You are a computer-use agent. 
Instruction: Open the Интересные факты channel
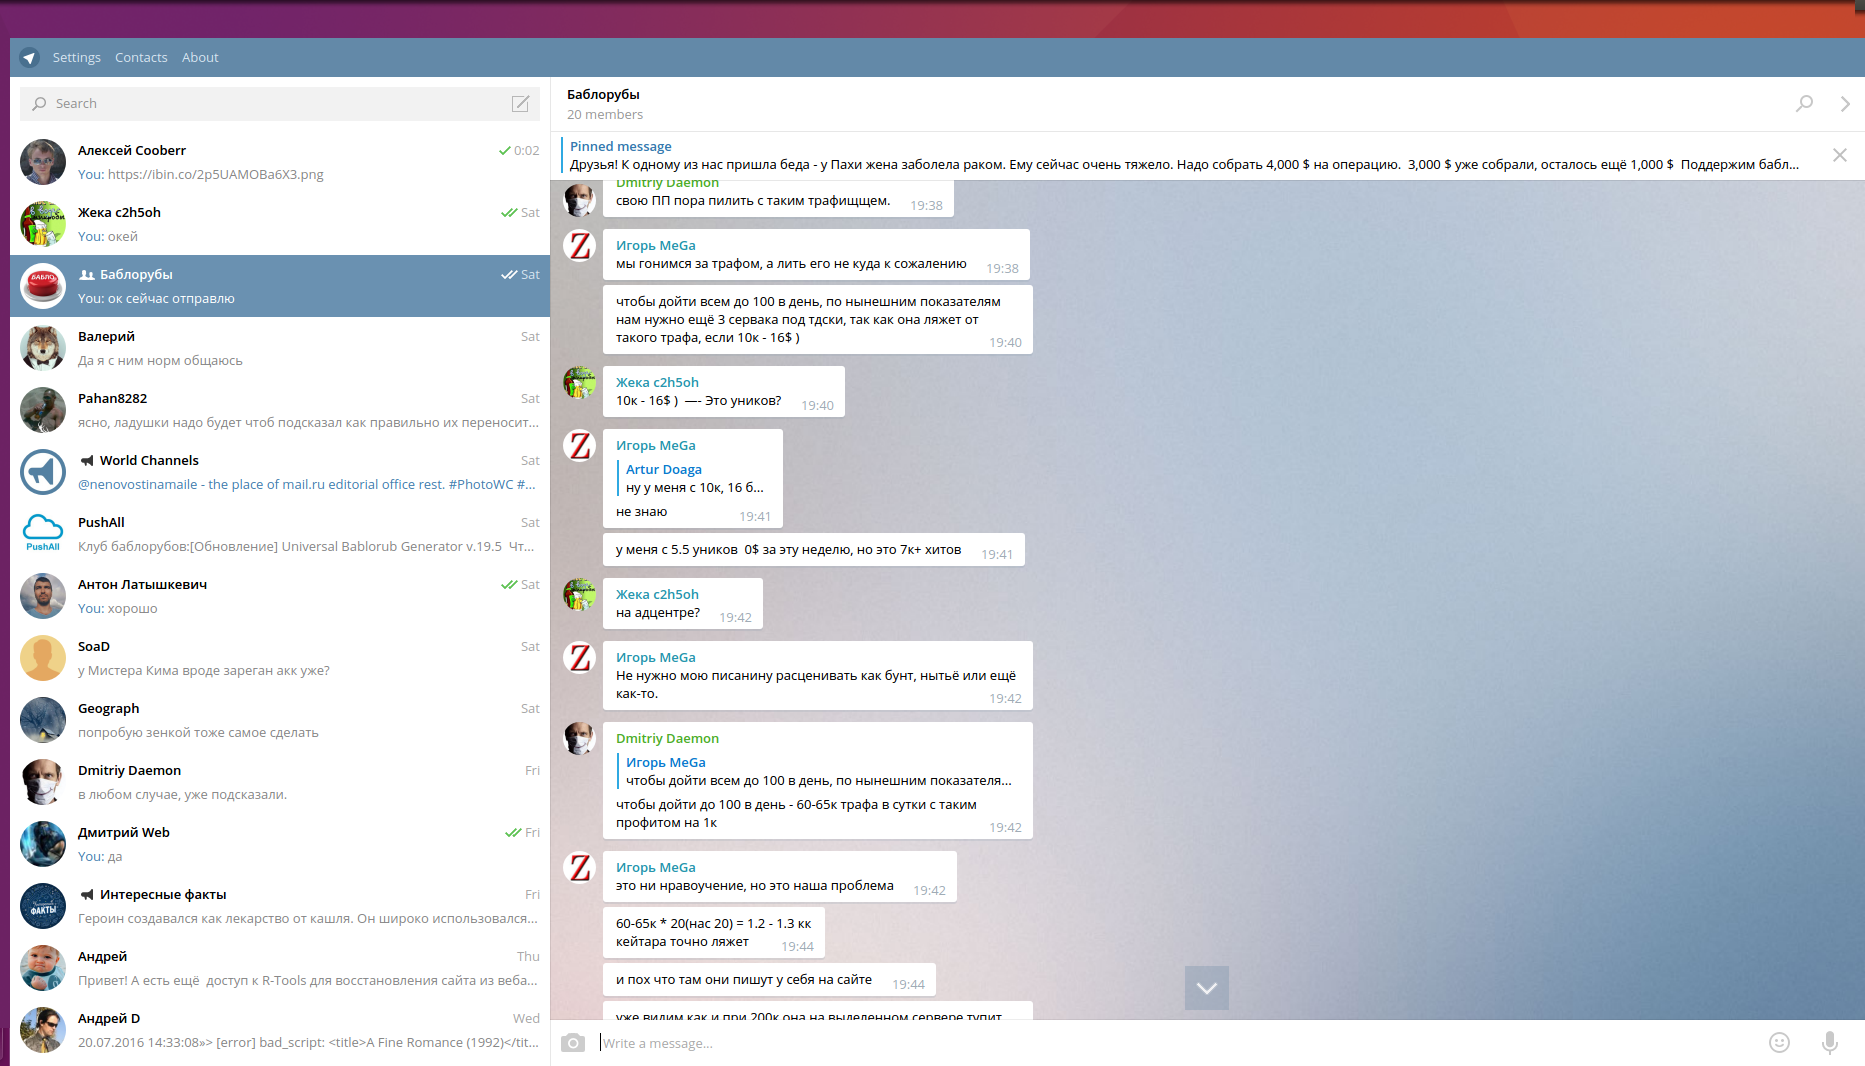[x=280, y=906]
